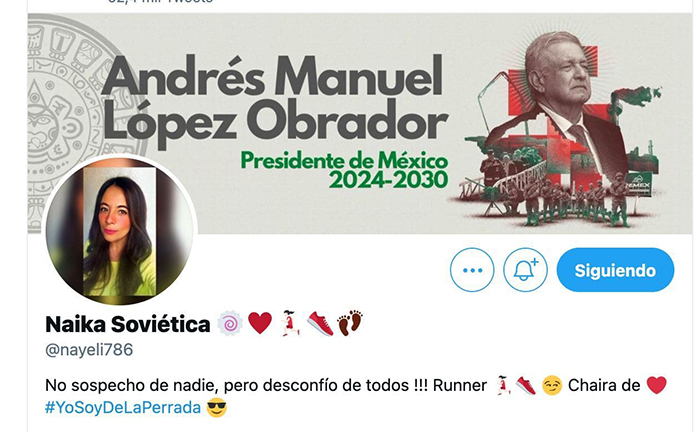
Task: Click the Naika Soviética display name
Action: 128,324
